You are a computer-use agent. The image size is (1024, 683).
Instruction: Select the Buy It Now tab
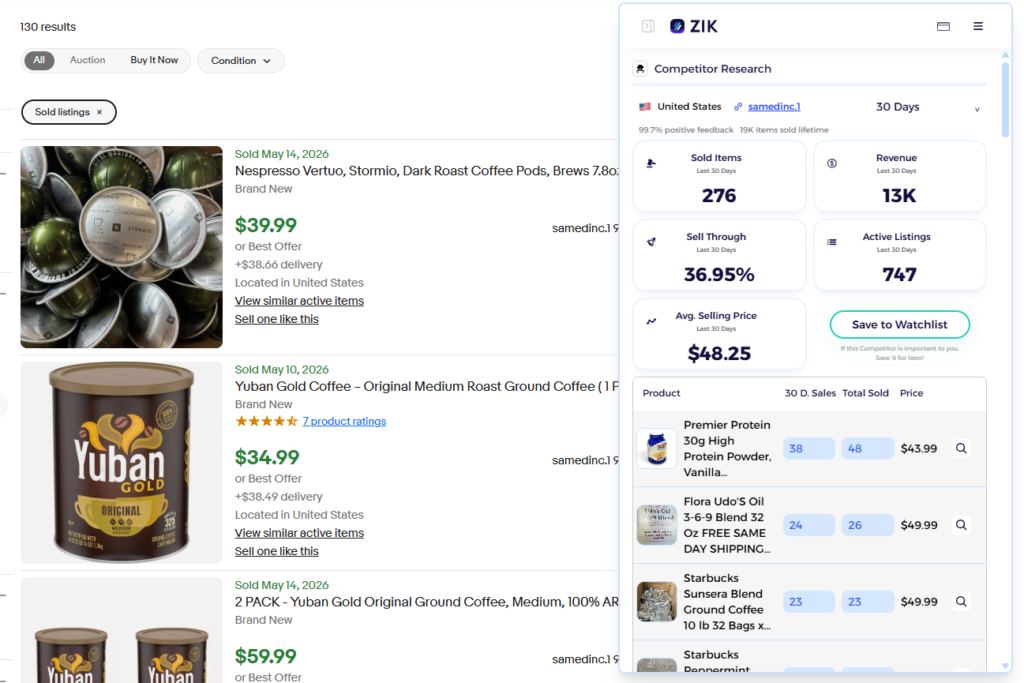click(x=154, y=60)
